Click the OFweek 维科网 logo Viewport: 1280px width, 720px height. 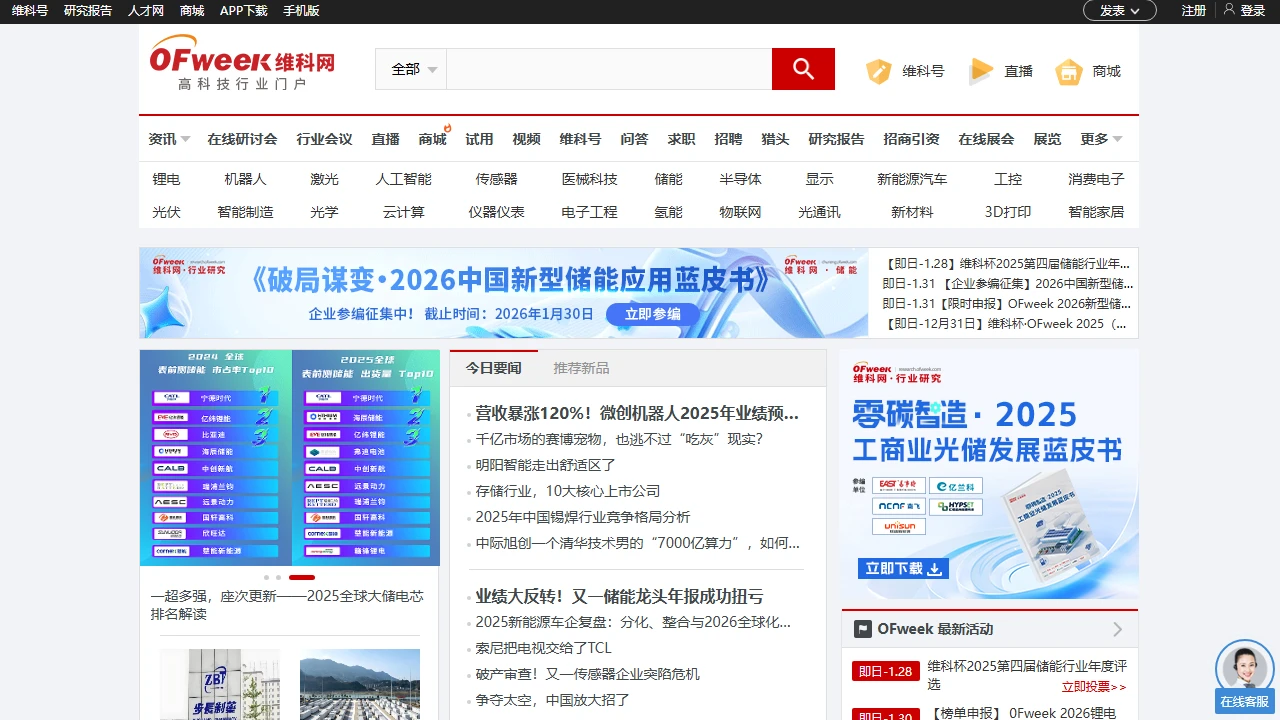[x=242, y=64]
